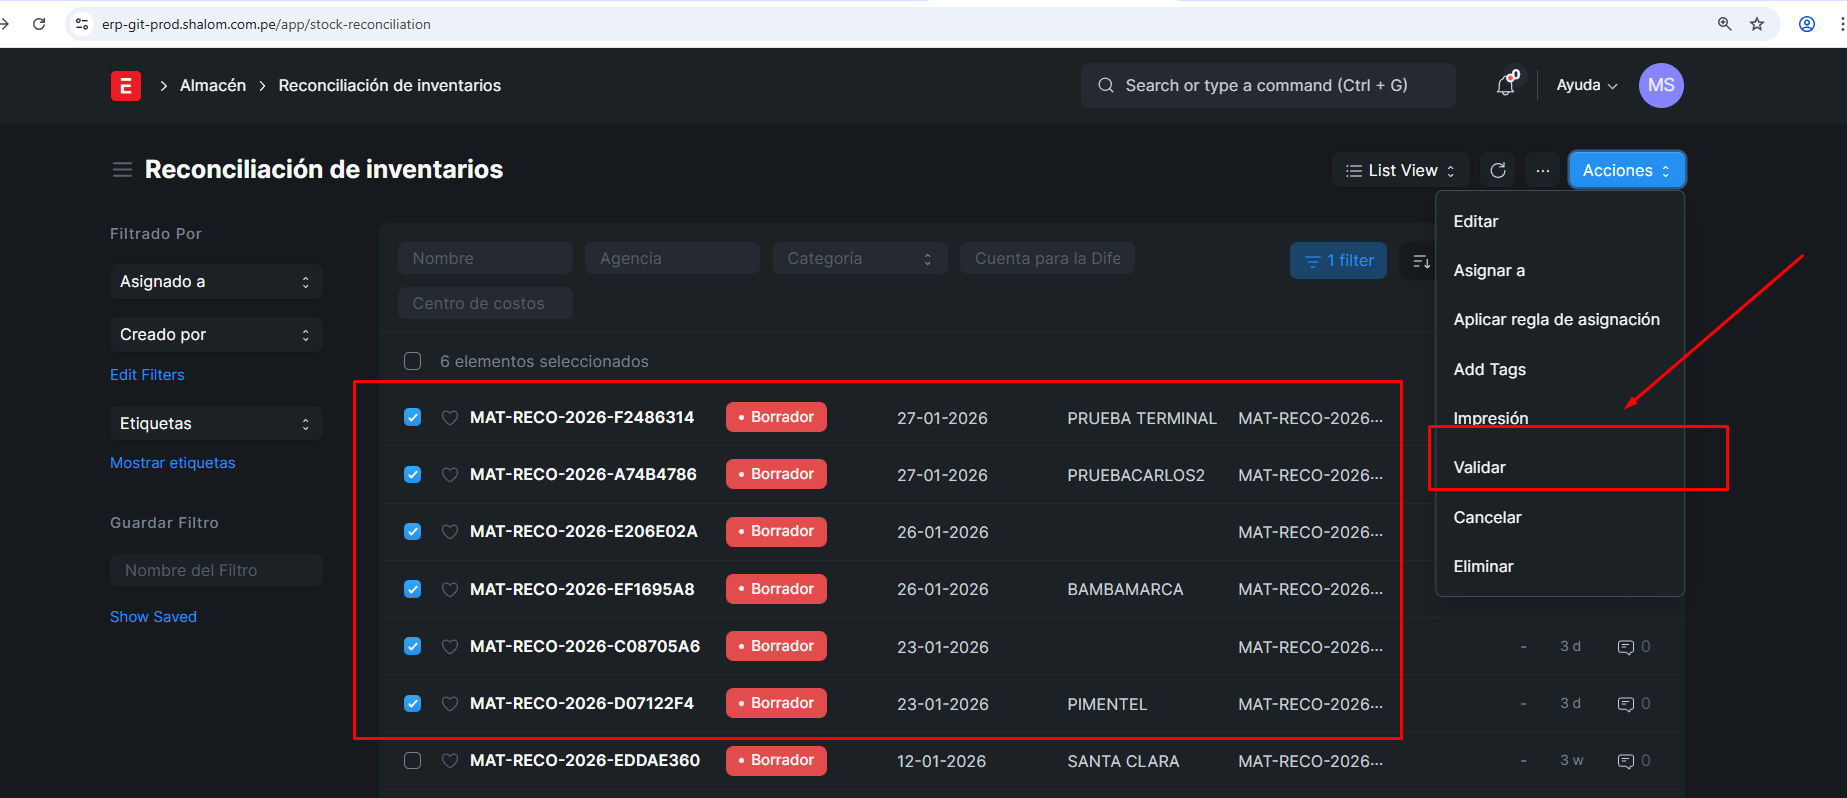
Task: Uncheck the MAT-RECO-2026-A74B4786 row checkbox
Action: (412, 475)
